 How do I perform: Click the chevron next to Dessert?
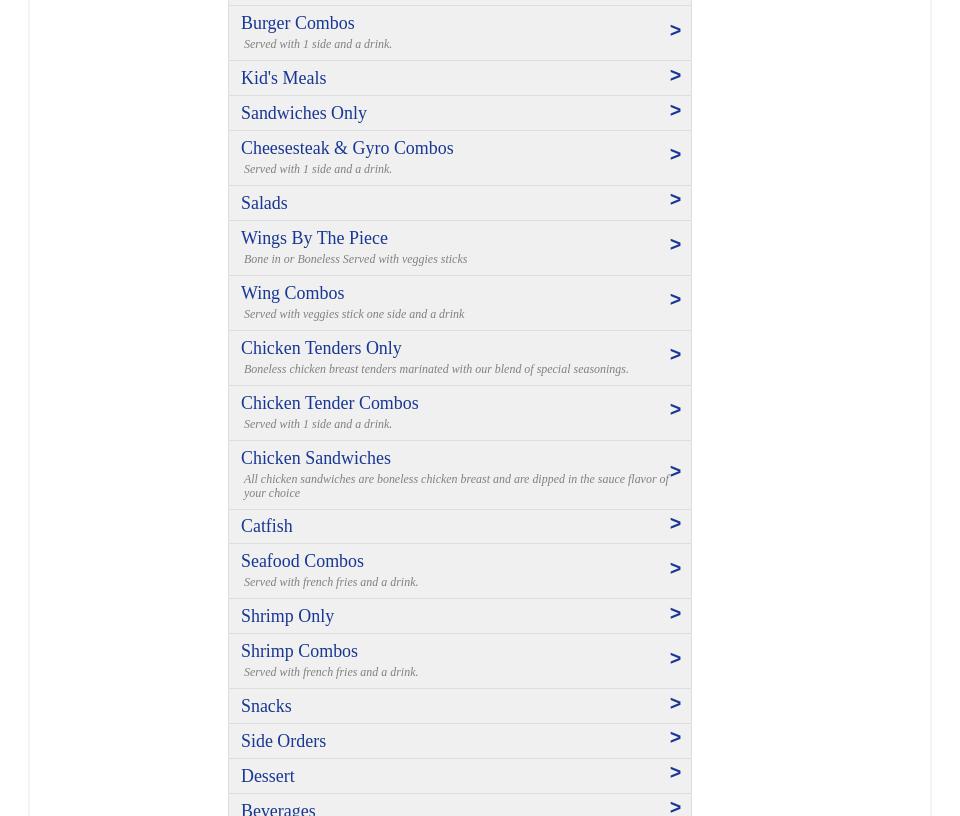(x=675, y=773)
